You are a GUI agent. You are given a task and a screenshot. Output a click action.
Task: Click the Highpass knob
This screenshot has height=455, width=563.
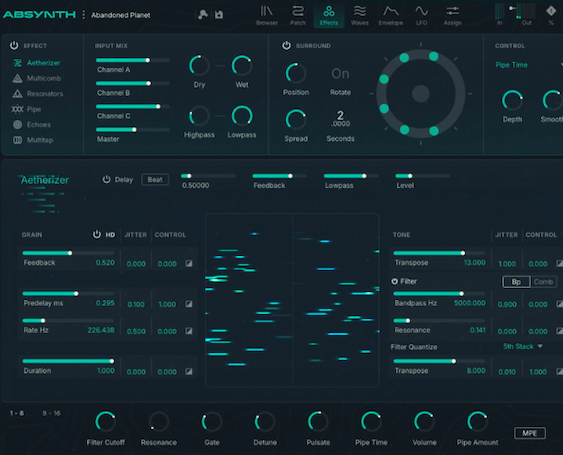[x=199, y=116]
